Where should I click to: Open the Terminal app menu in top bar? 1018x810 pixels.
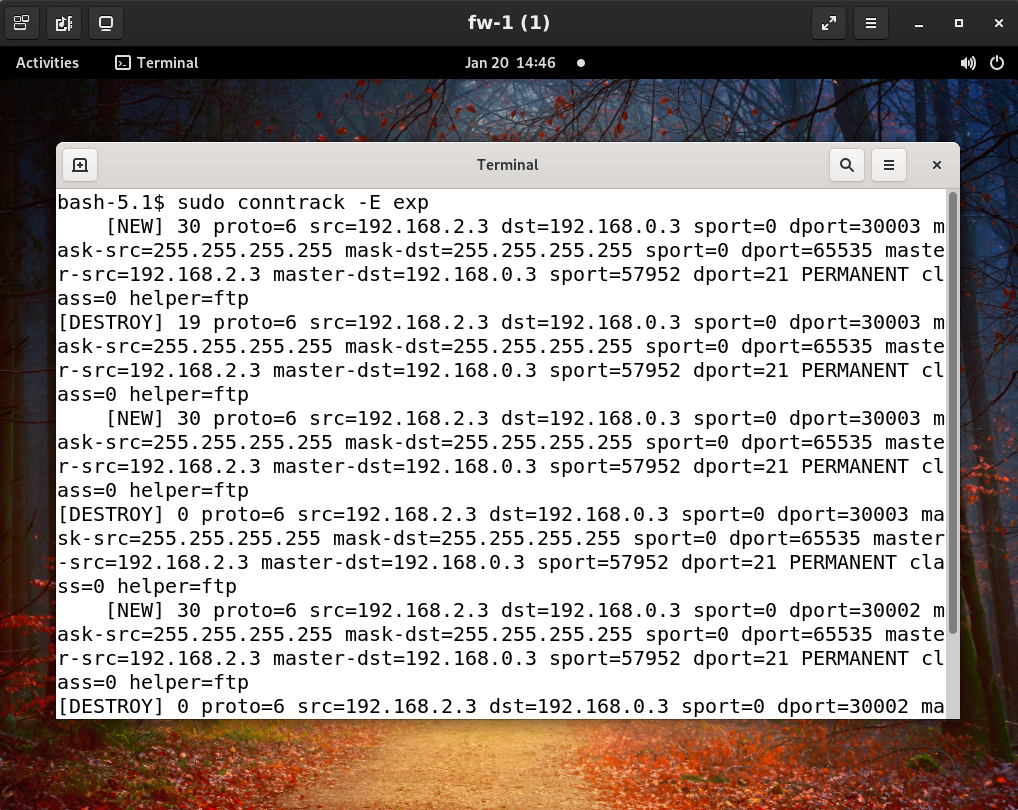click(x=157, y=63)
